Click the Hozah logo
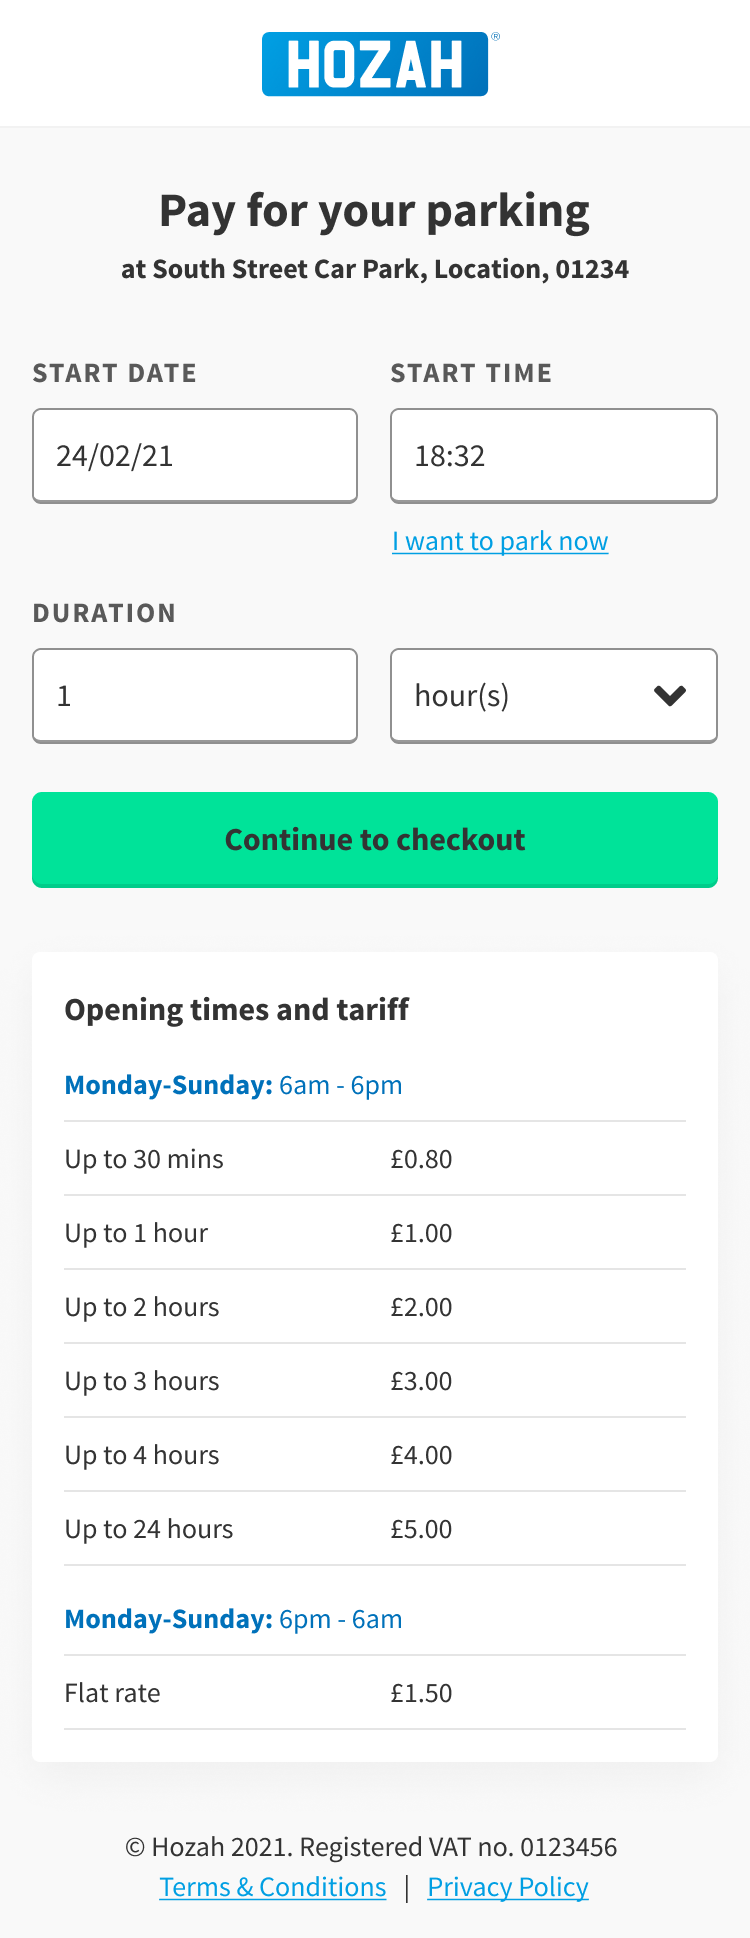The width and height of the screenshot is (750, 1938). click(x=375, y=64)
